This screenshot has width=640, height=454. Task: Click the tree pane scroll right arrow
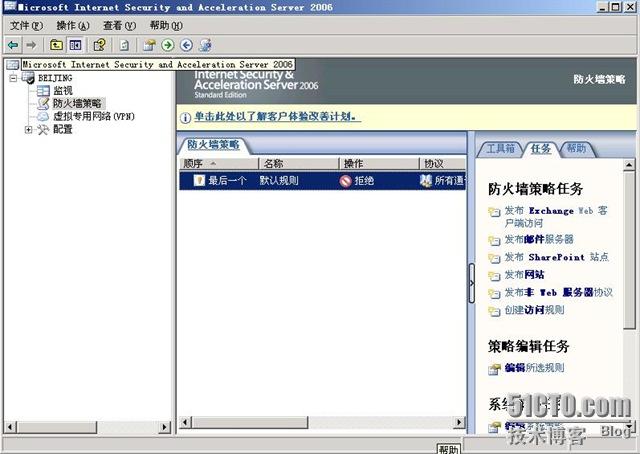[x=164, y=427]
